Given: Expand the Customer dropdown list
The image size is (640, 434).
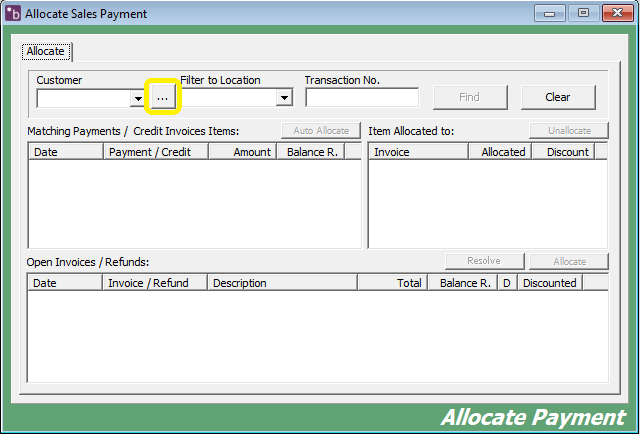Looking at the screenshot, I should tap(137, 98).
